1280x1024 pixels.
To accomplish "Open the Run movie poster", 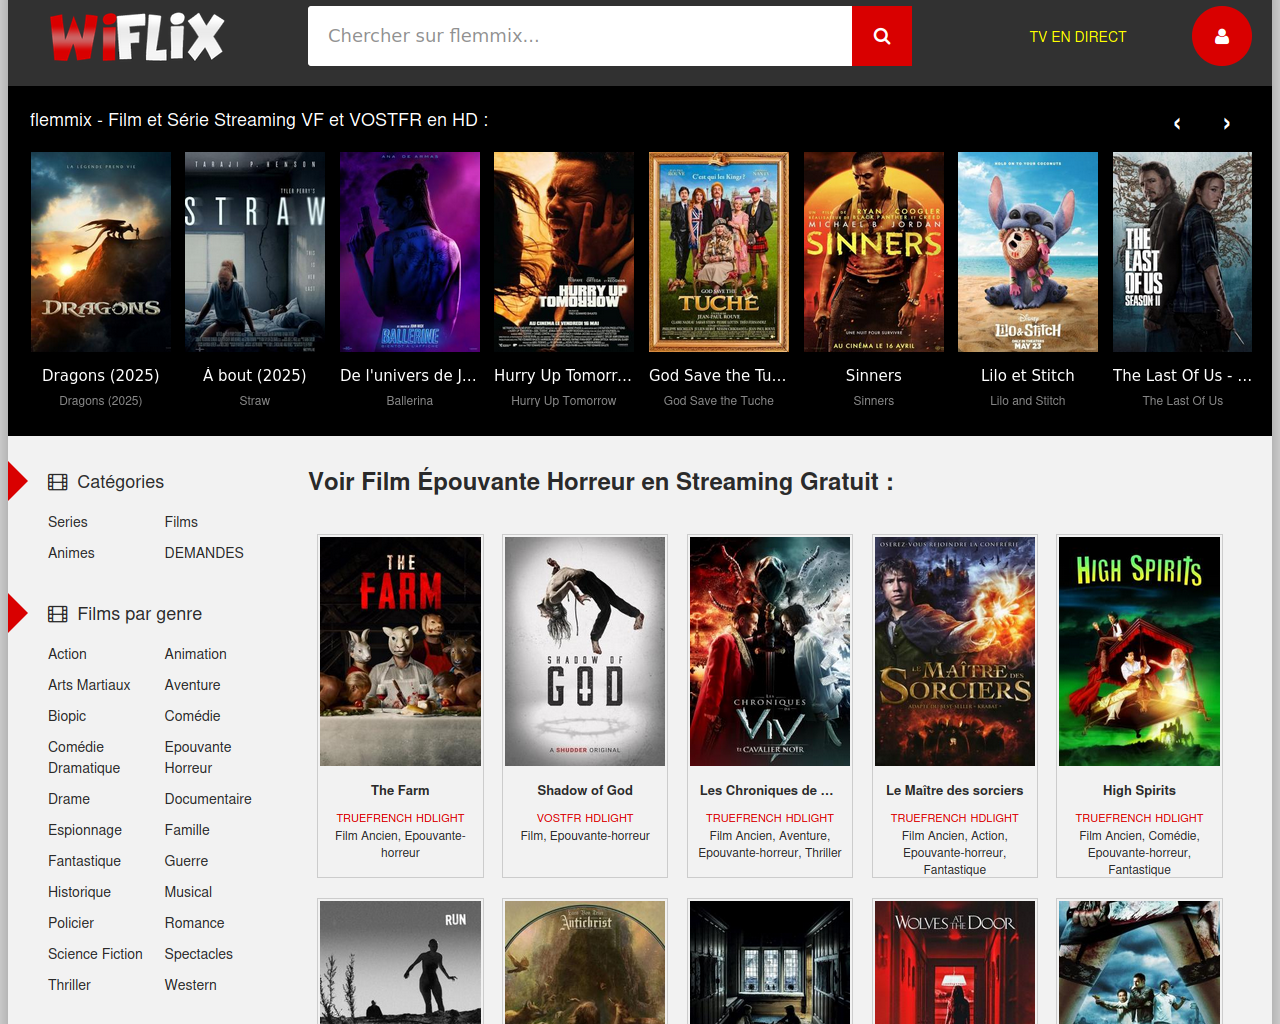I will [400, 962].
